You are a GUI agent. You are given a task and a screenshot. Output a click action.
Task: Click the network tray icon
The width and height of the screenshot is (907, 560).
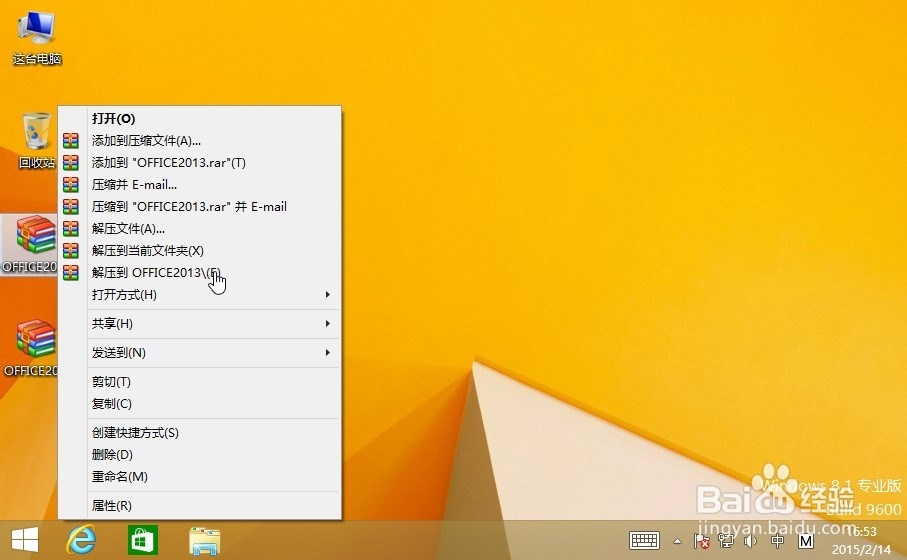pos(725,541)
